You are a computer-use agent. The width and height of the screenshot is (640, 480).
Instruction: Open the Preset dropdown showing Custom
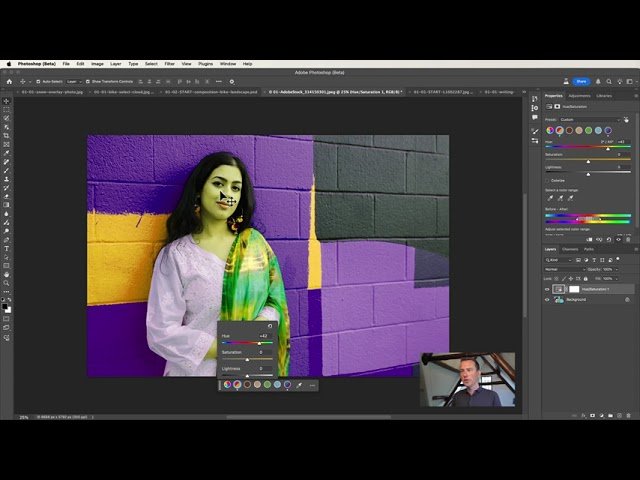[589, 120]
